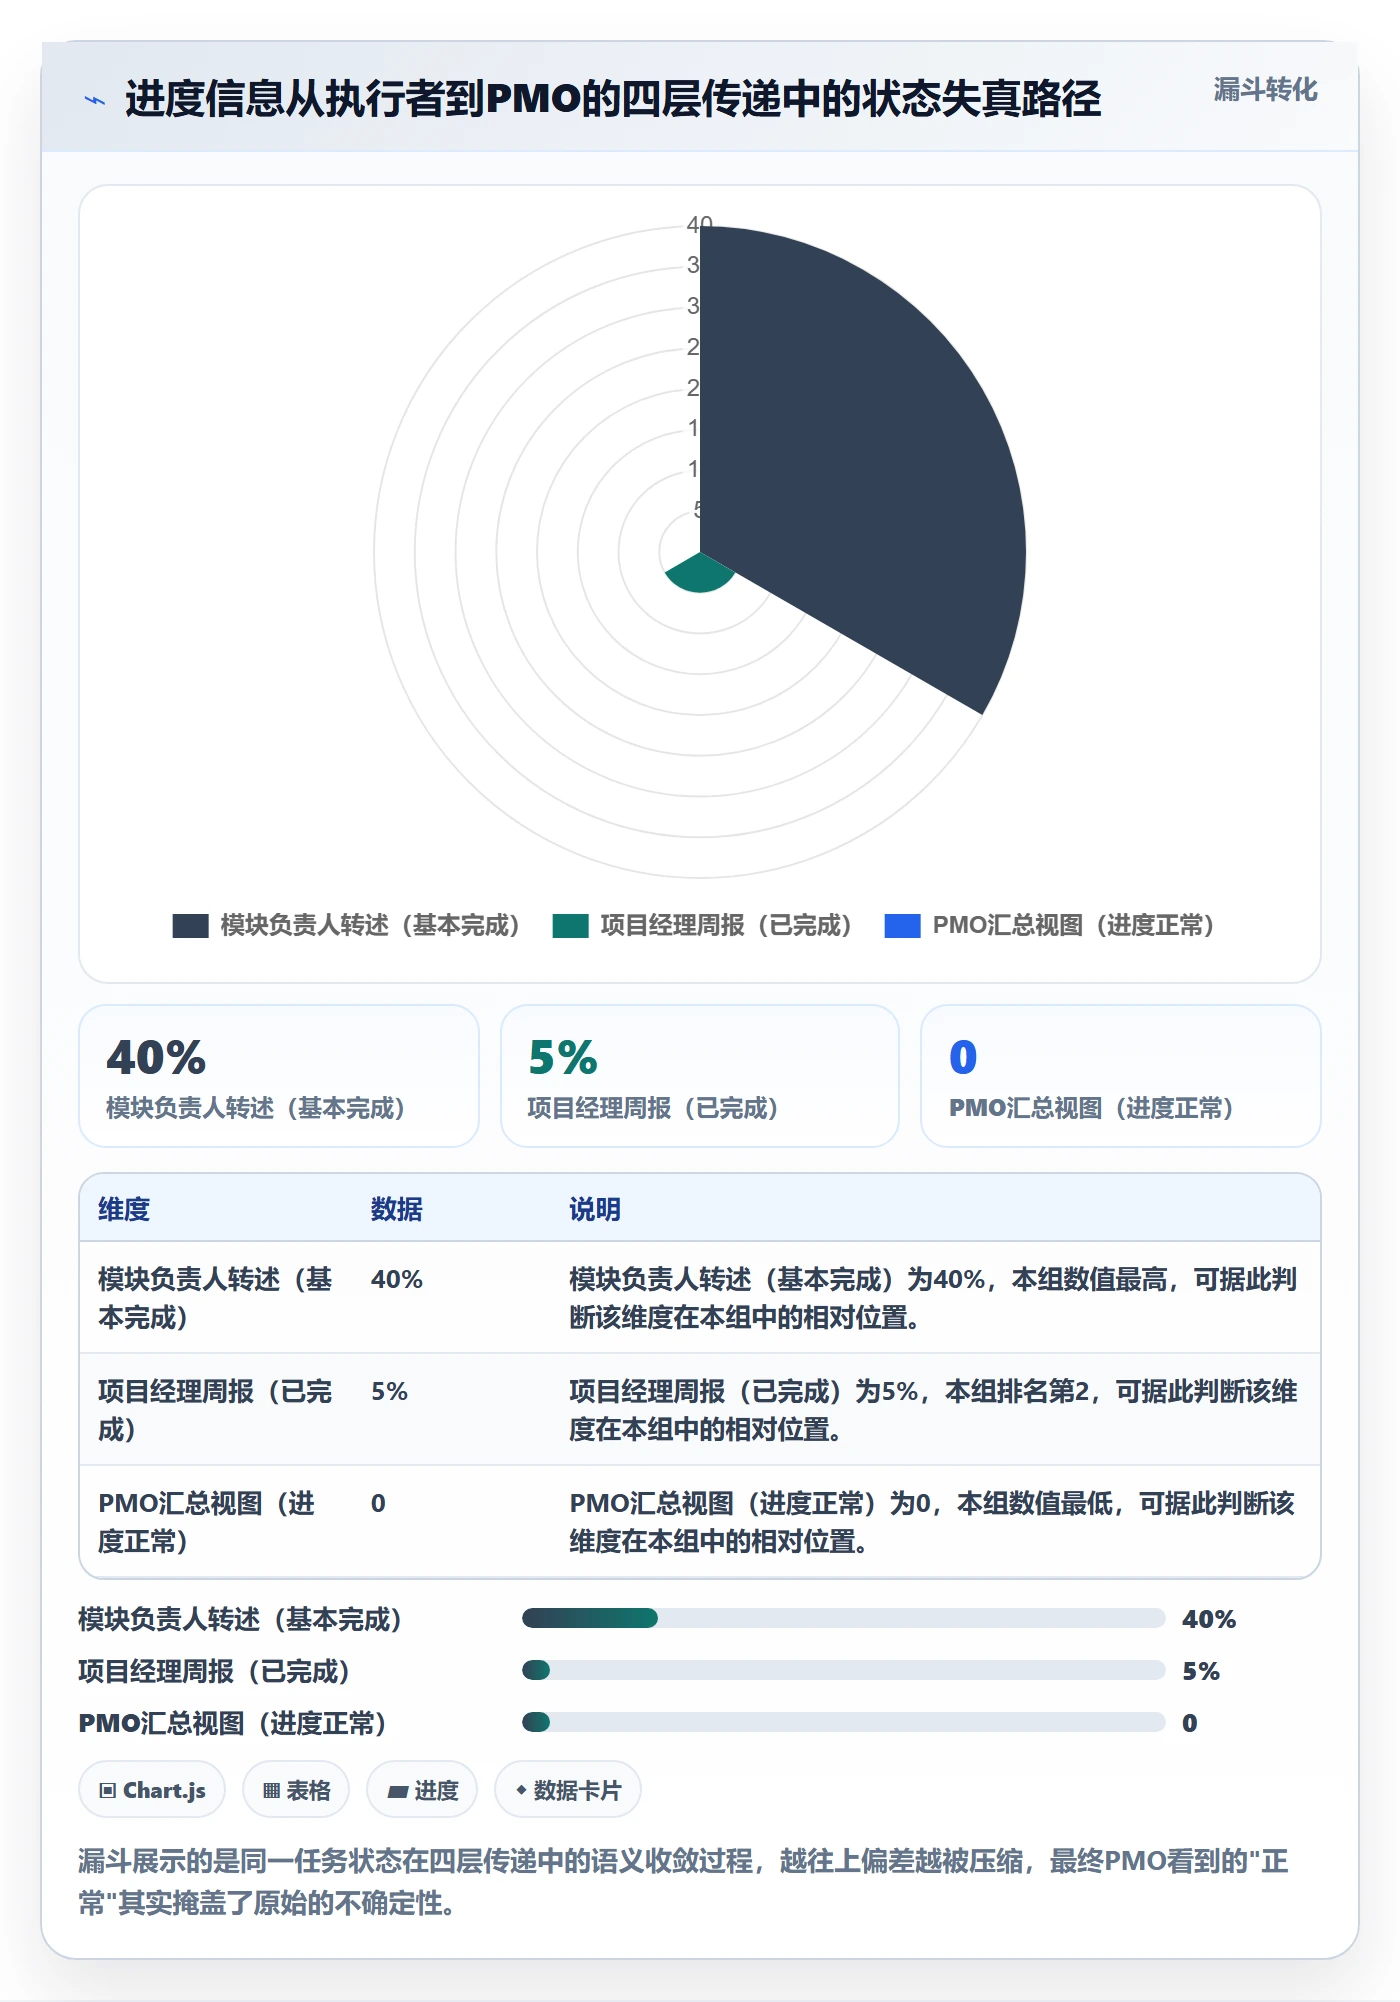This screenshot has height=2002, width=1400.
Task: Click the radial axis label 40
Action: (x=699, y=224)
